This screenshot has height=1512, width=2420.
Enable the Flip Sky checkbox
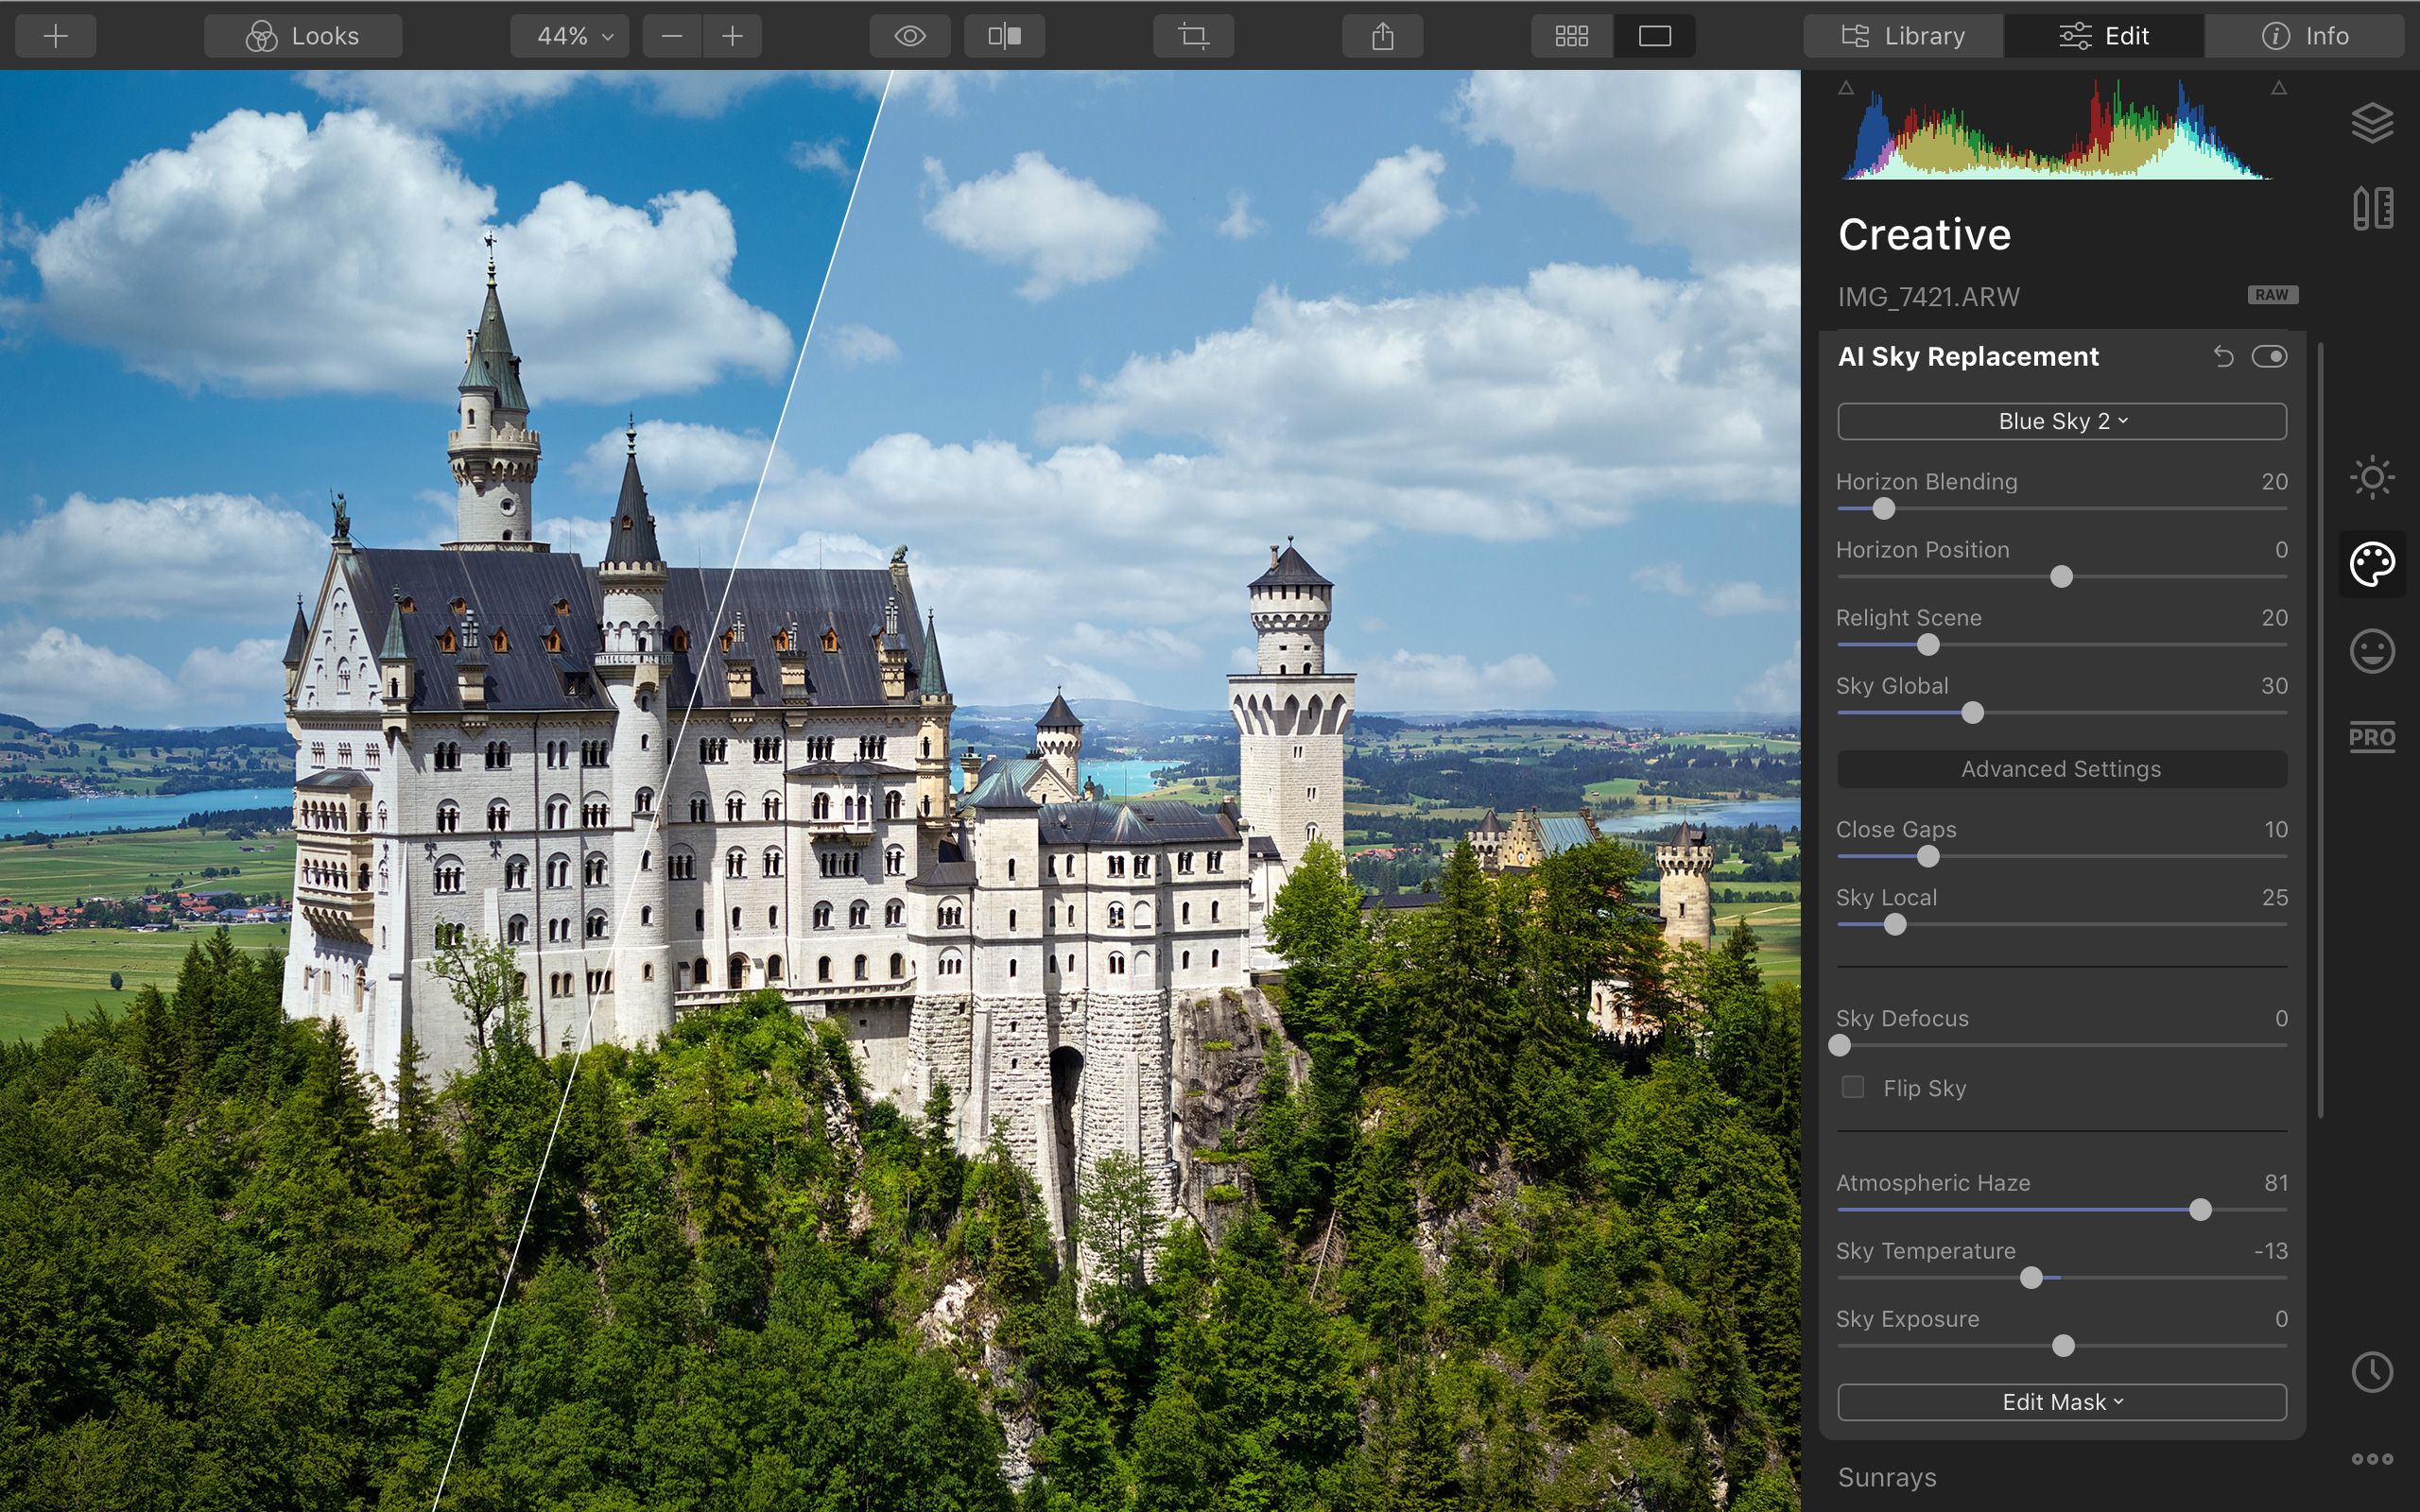coord(1853,1087)
